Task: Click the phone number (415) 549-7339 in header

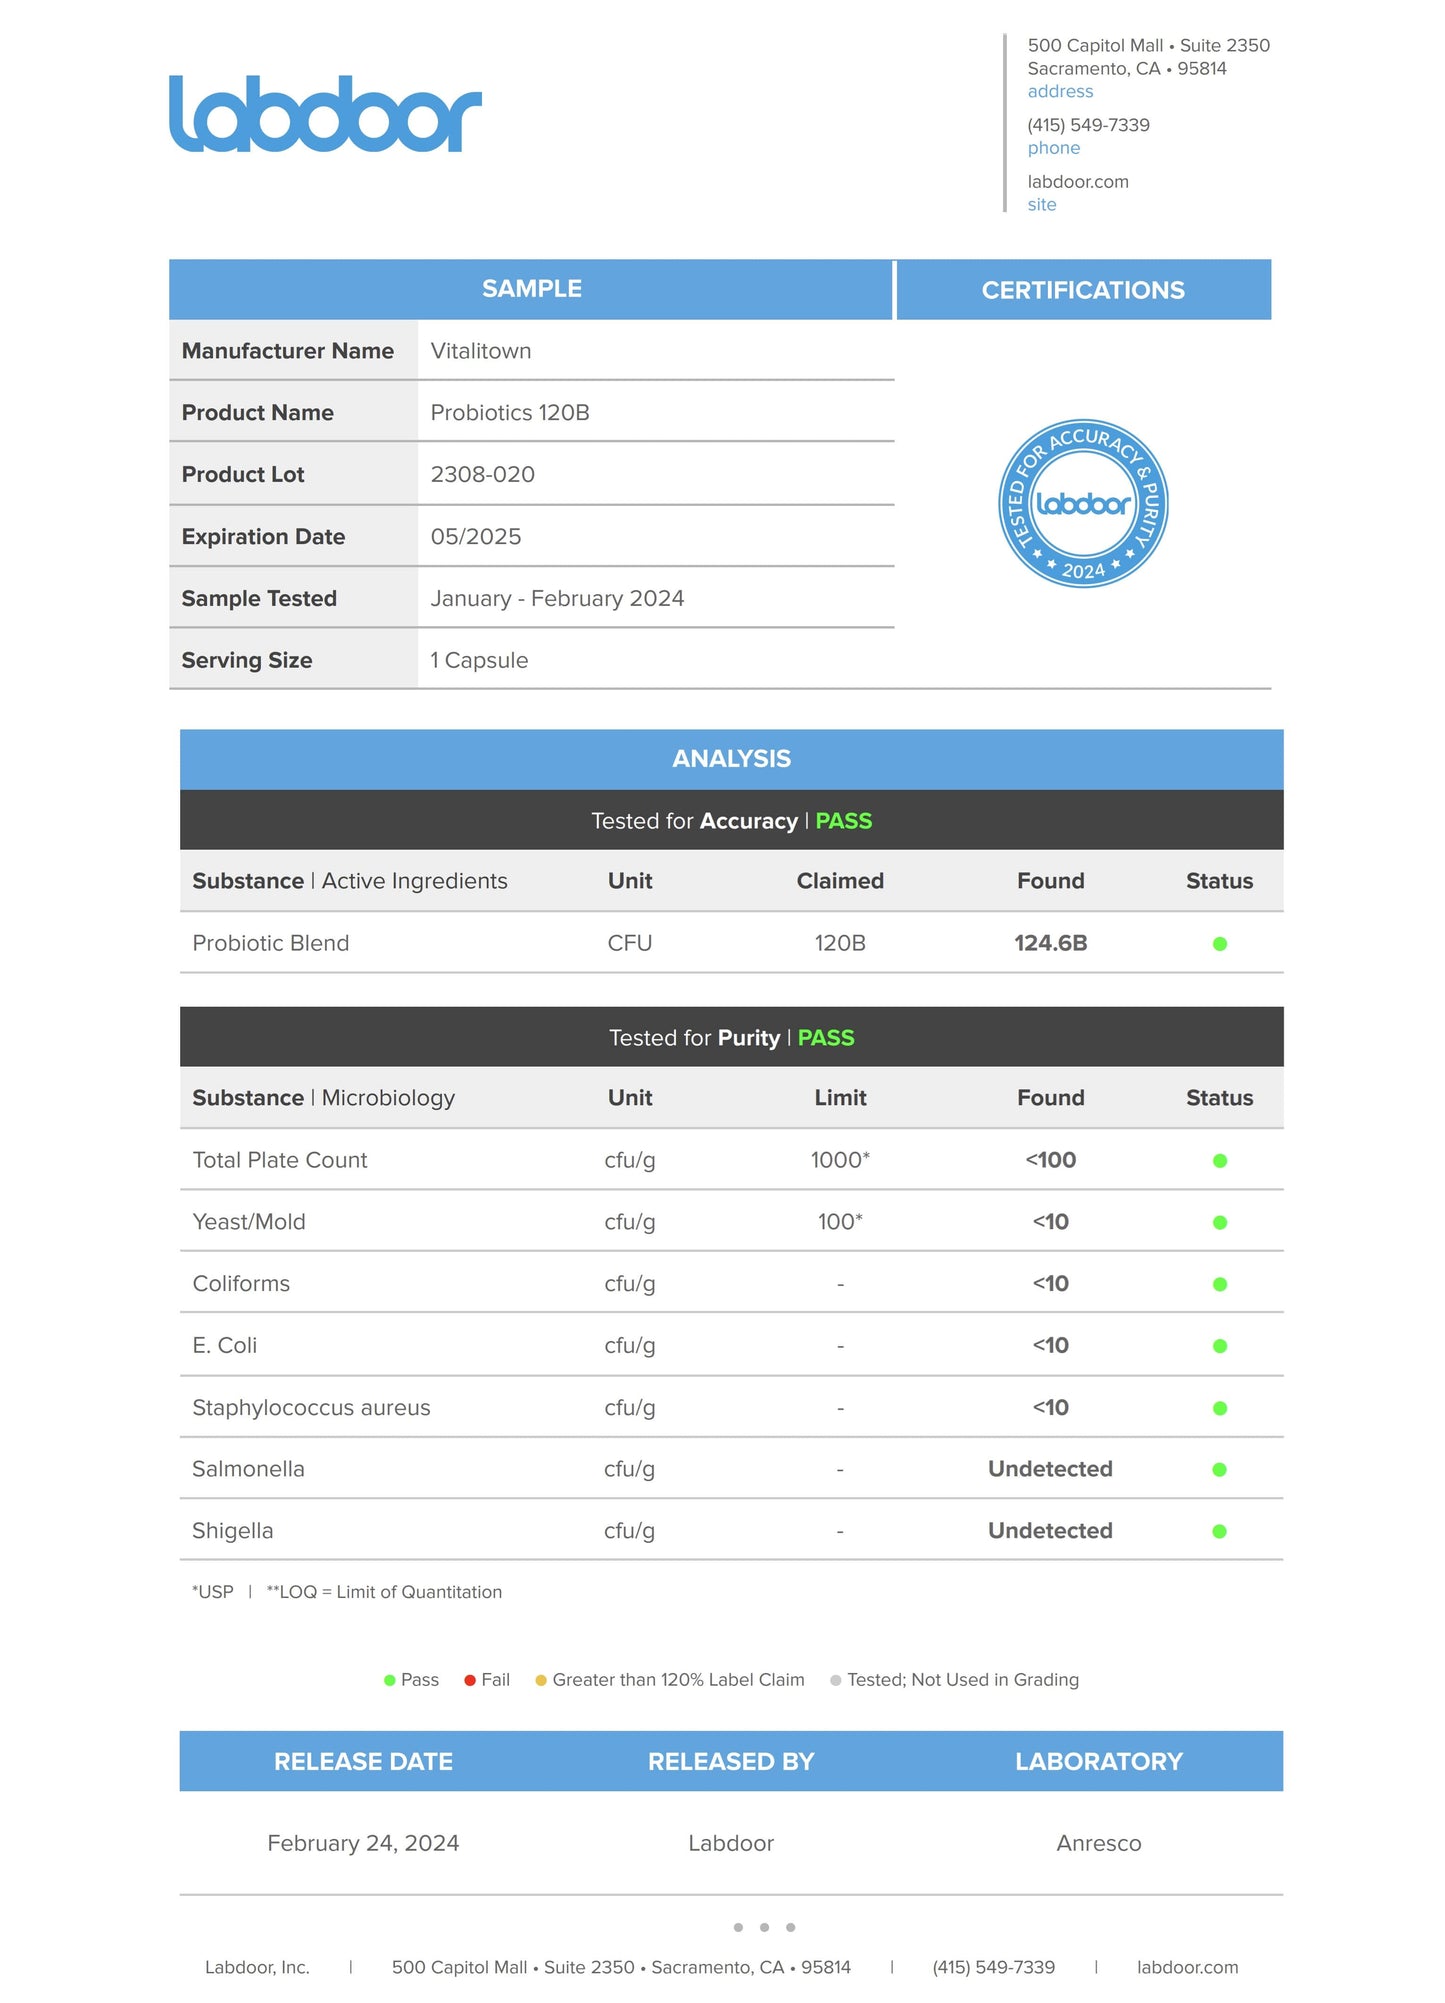Action: click(1088, 125)
